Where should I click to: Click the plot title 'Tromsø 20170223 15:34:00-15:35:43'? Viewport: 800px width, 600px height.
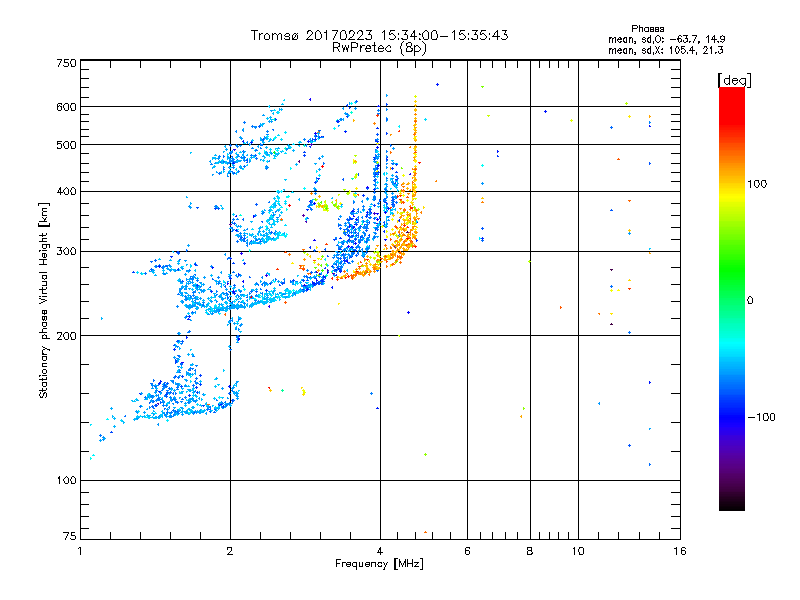[379, 35]
